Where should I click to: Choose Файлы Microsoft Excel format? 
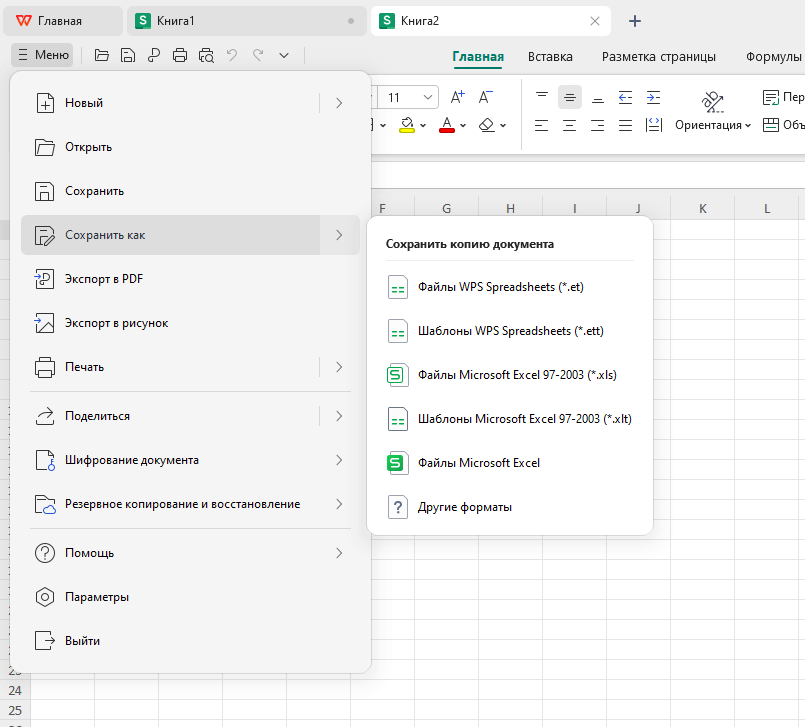pos(510,463)
